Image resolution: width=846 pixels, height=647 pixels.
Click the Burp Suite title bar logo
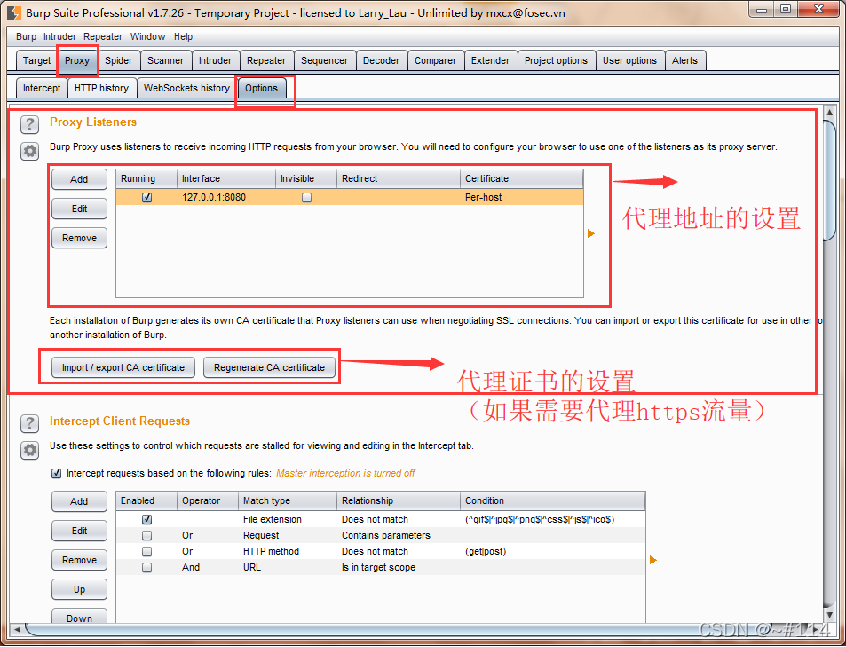tap(14, 12)
